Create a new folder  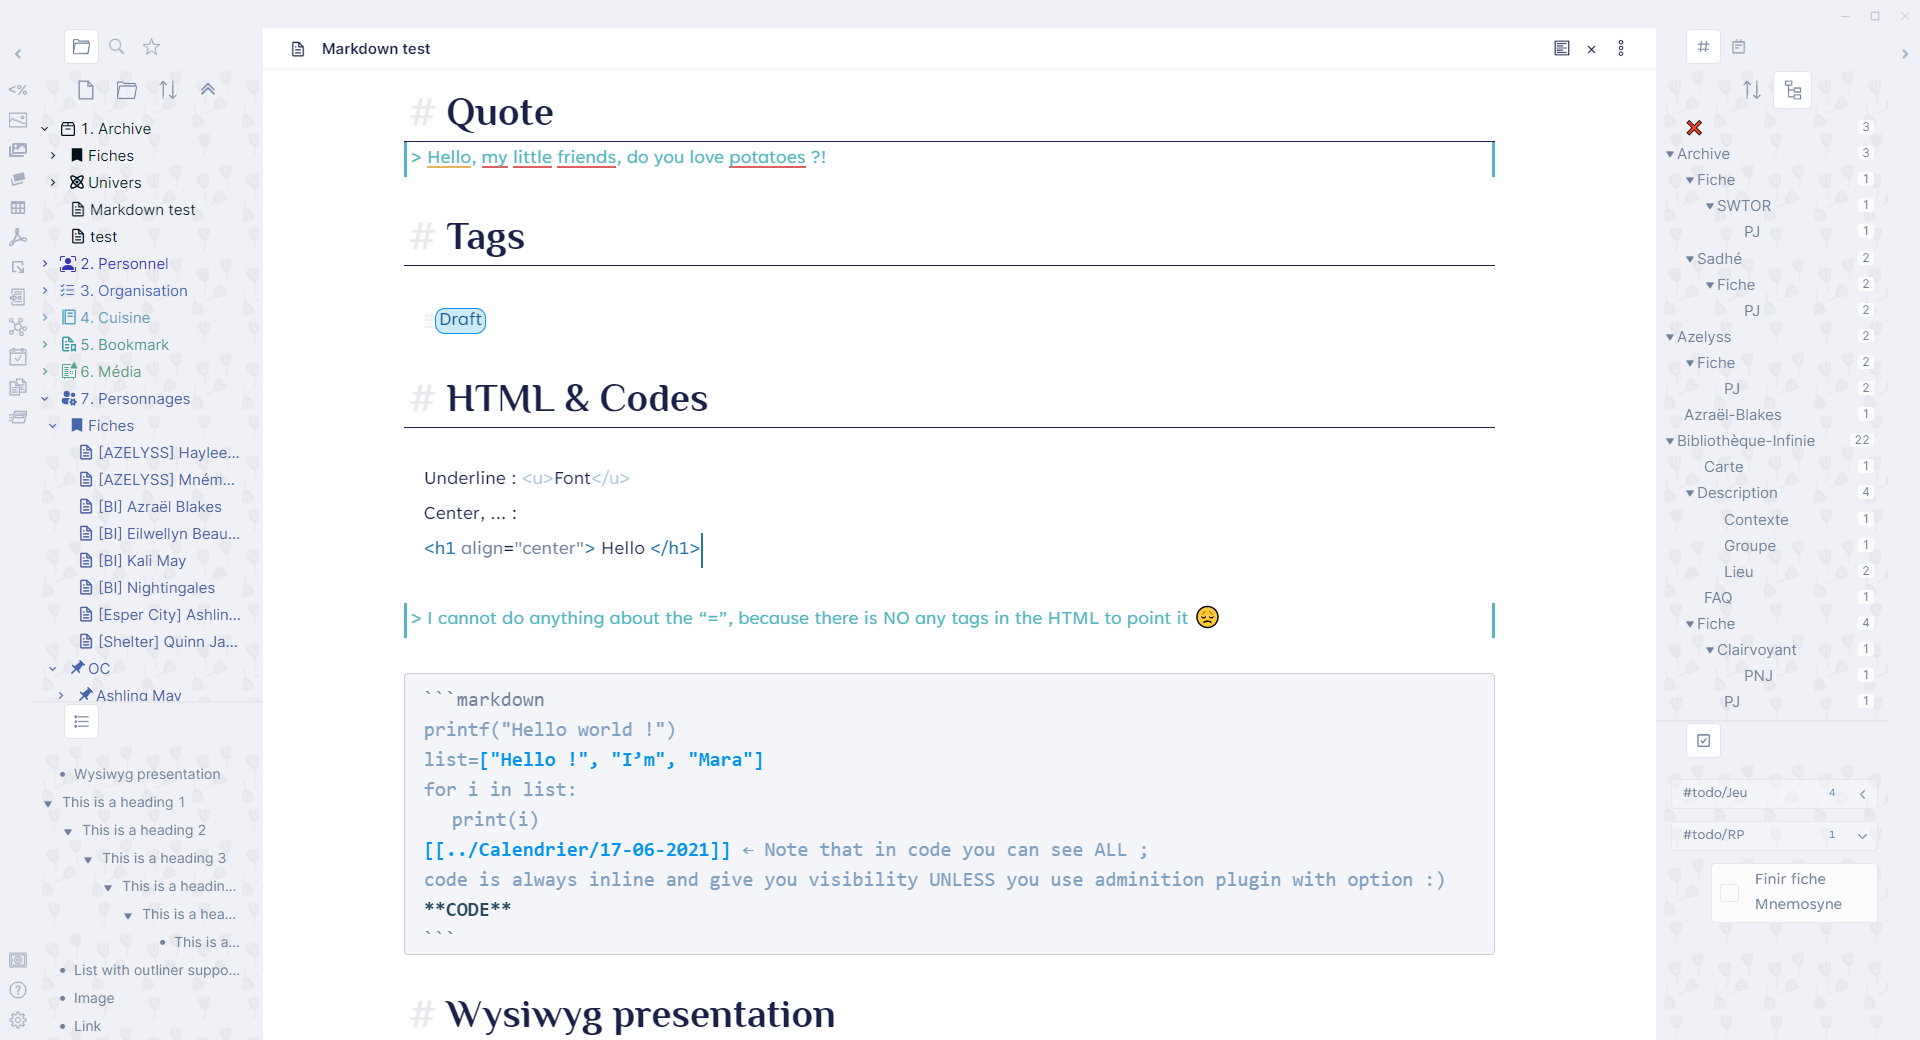pos(127,90)
